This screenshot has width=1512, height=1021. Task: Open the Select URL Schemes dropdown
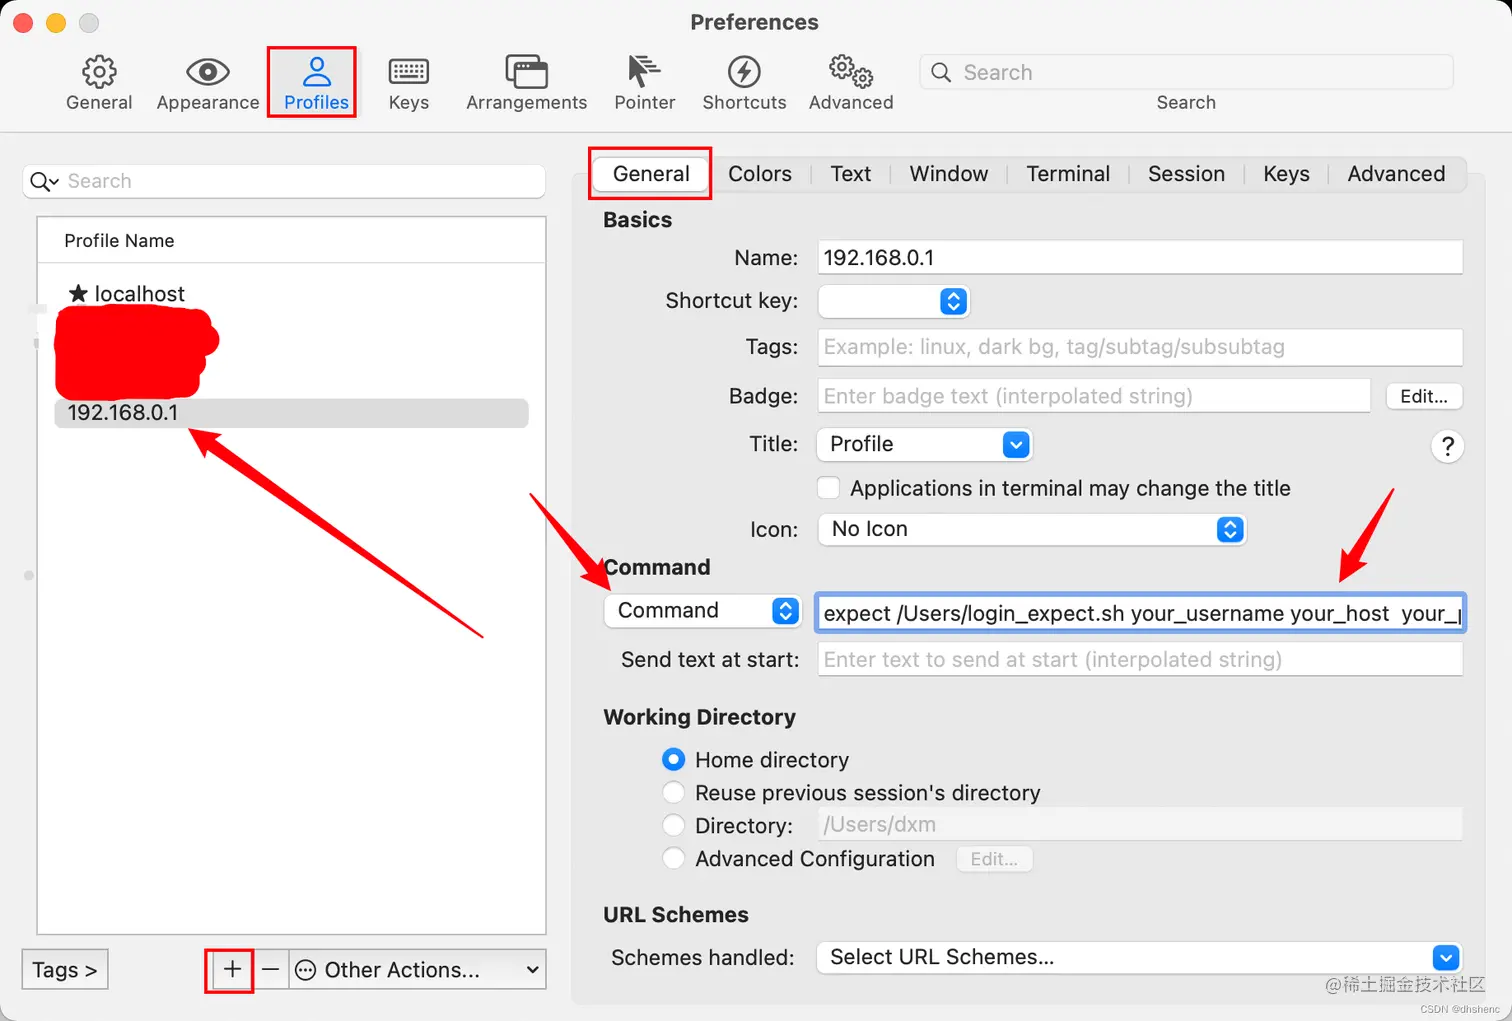[x=1139, y=957]
